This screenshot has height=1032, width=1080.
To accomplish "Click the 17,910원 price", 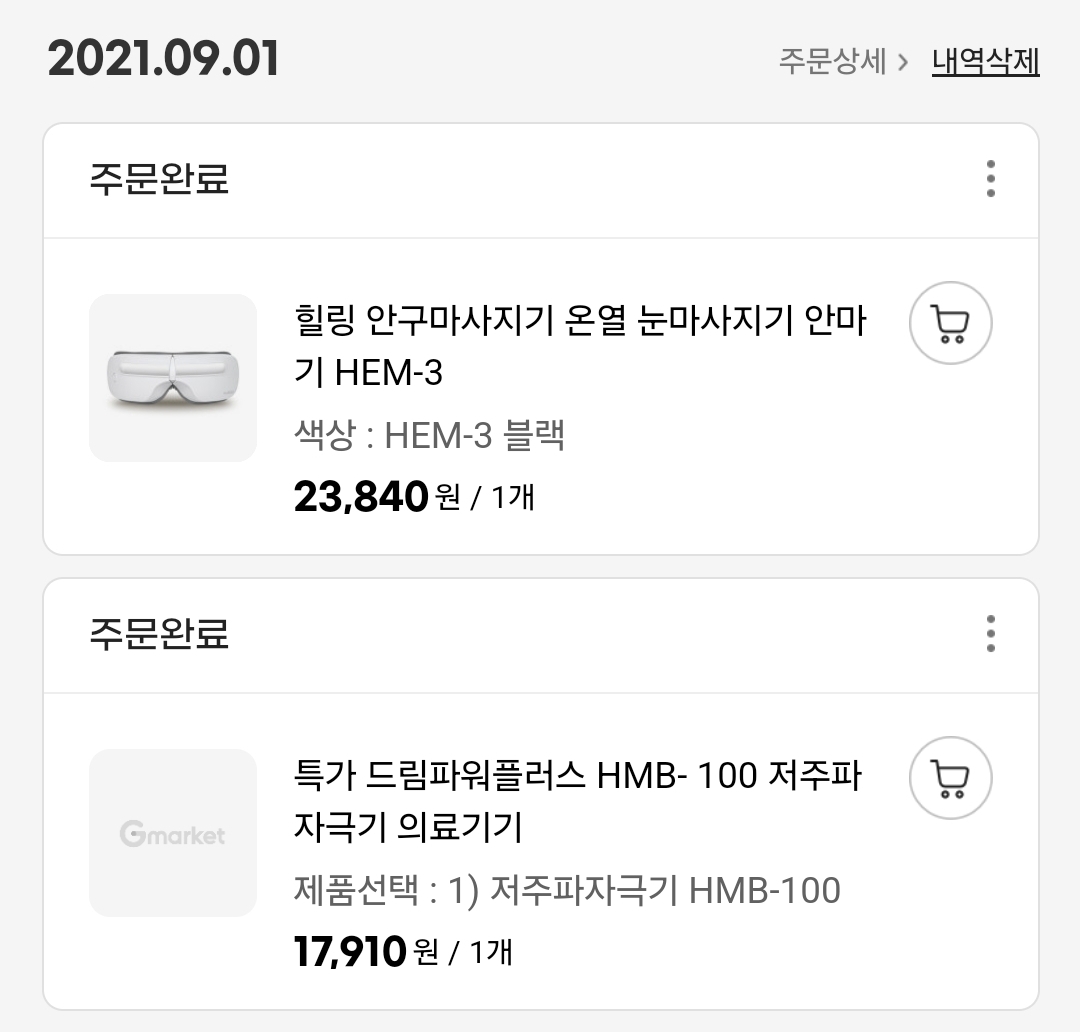I will coord(366,951).
